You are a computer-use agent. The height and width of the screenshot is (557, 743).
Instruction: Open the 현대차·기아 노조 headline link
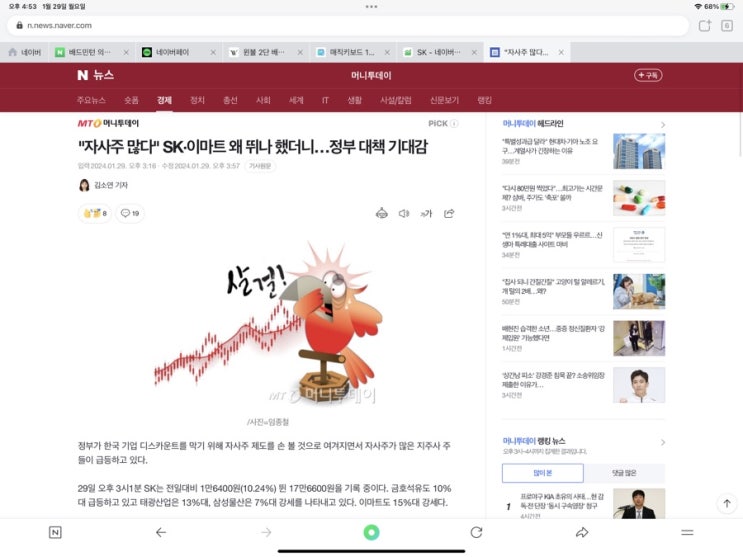[x=551, y=146]
